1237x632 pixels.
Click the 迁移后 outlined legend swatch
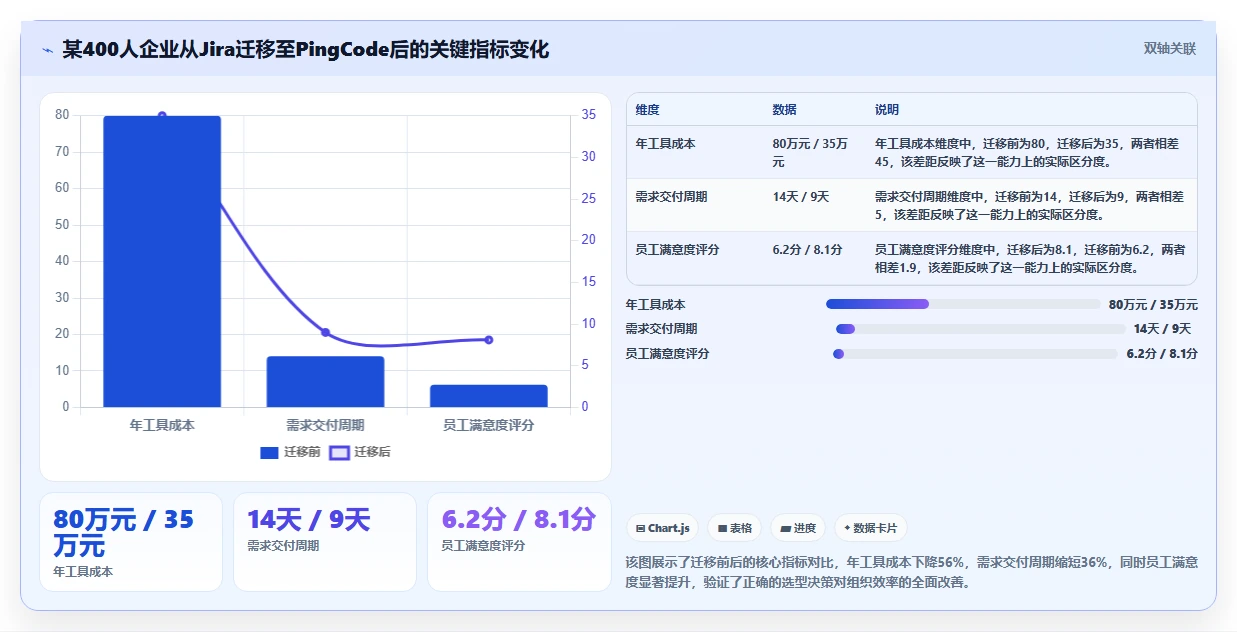point(339,452)
